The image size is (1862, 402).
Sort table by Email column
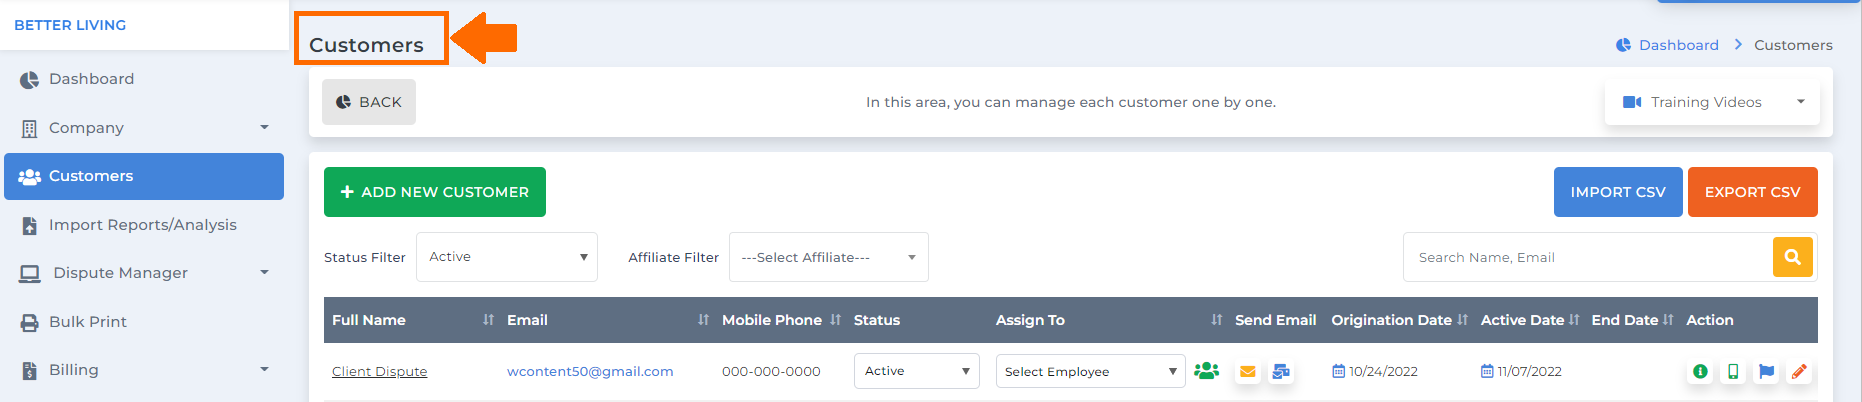703,320
